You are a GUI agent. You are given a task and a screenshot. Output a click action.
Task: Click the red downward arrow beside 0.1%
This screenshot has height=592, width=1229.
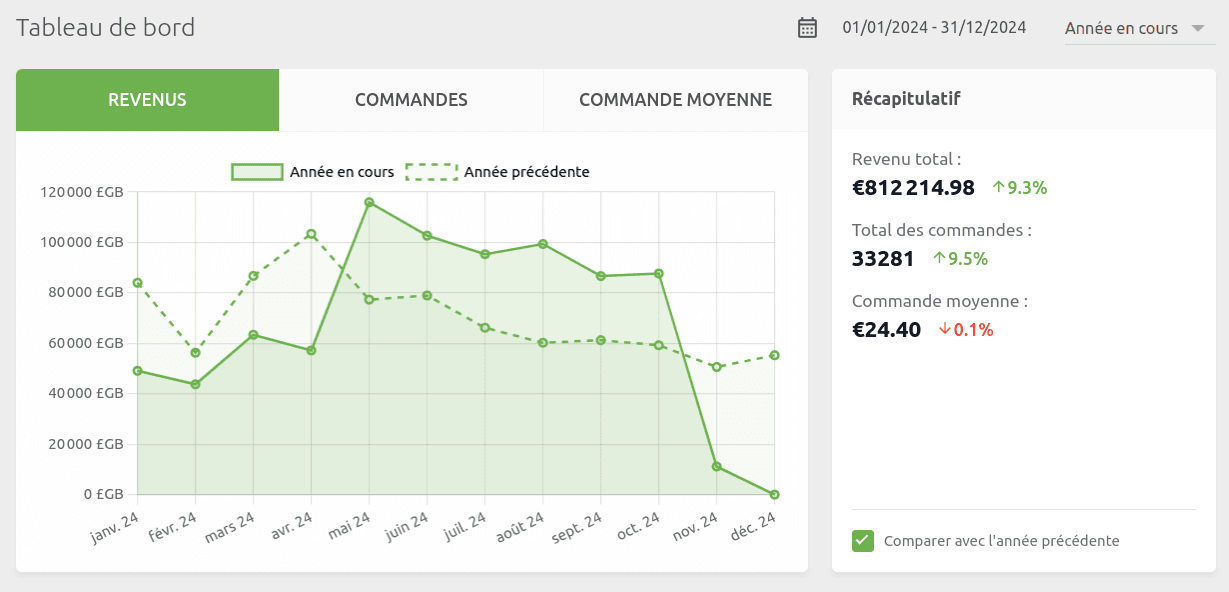click(x=946, y=329)
